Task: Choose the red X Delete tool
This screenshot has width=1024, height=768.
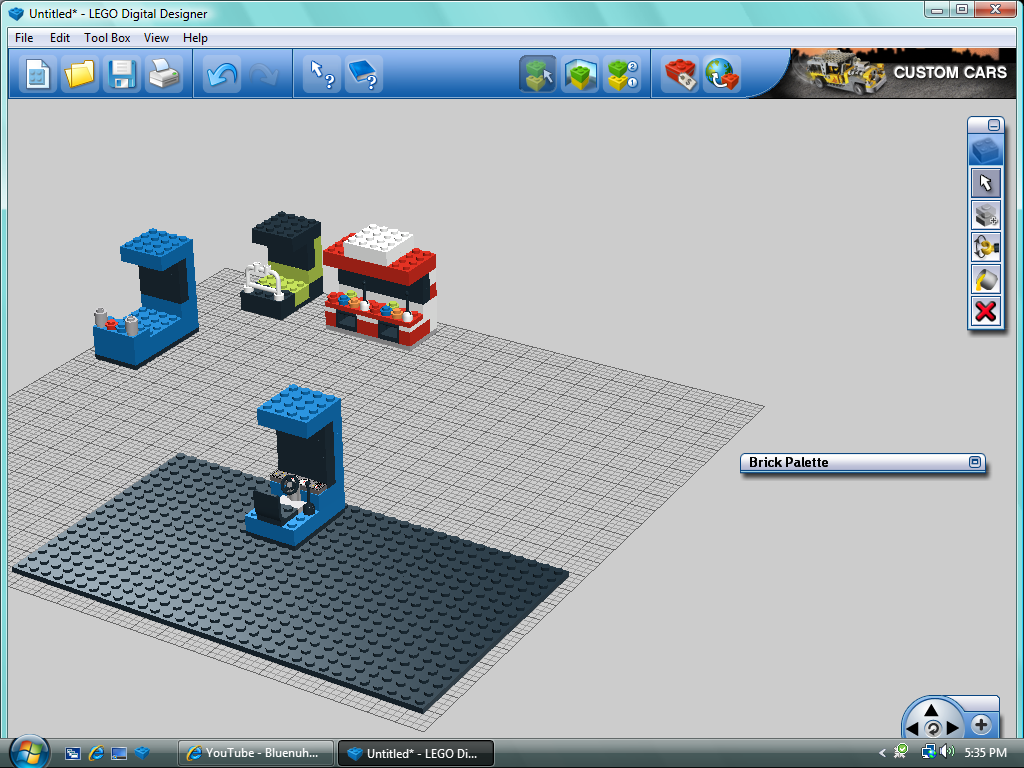Action: coord(985,312)
